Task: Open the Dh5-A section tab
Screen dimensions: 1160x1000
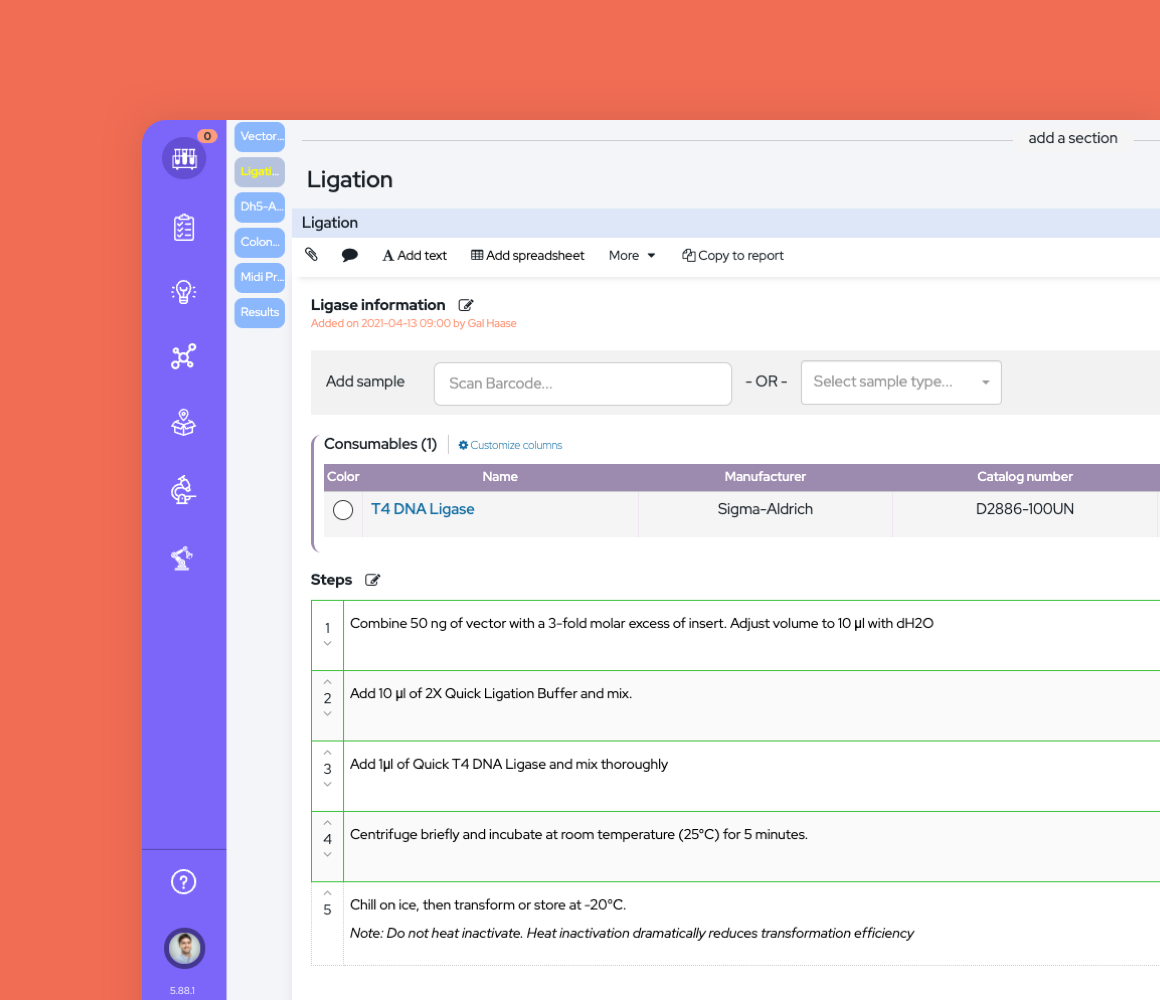Action: click(x=259, y=207)
